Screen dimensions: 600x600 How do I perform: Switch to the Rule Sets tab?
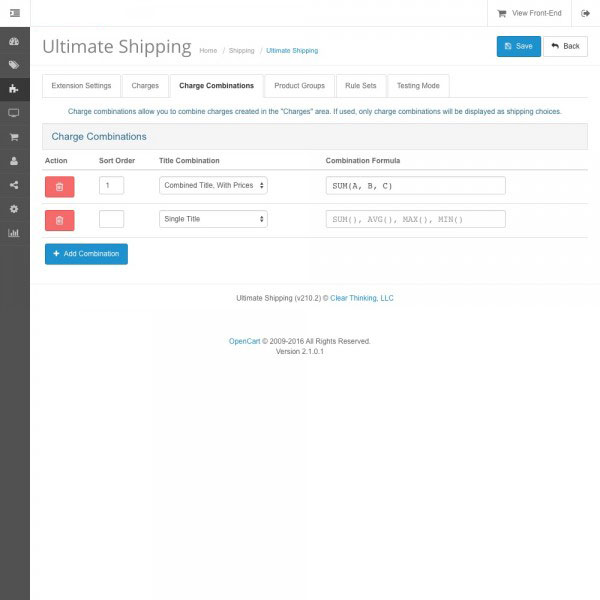(x=360, y=86)
